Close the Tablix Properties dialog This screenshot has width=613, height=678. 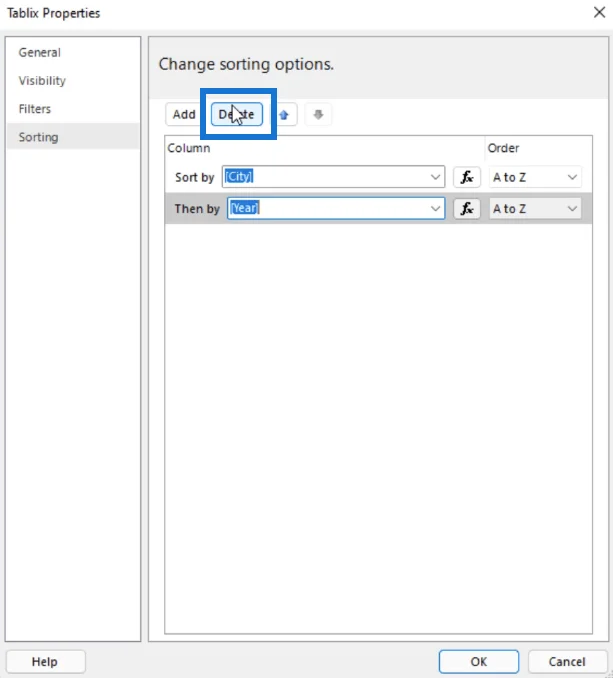pos(599,12)
